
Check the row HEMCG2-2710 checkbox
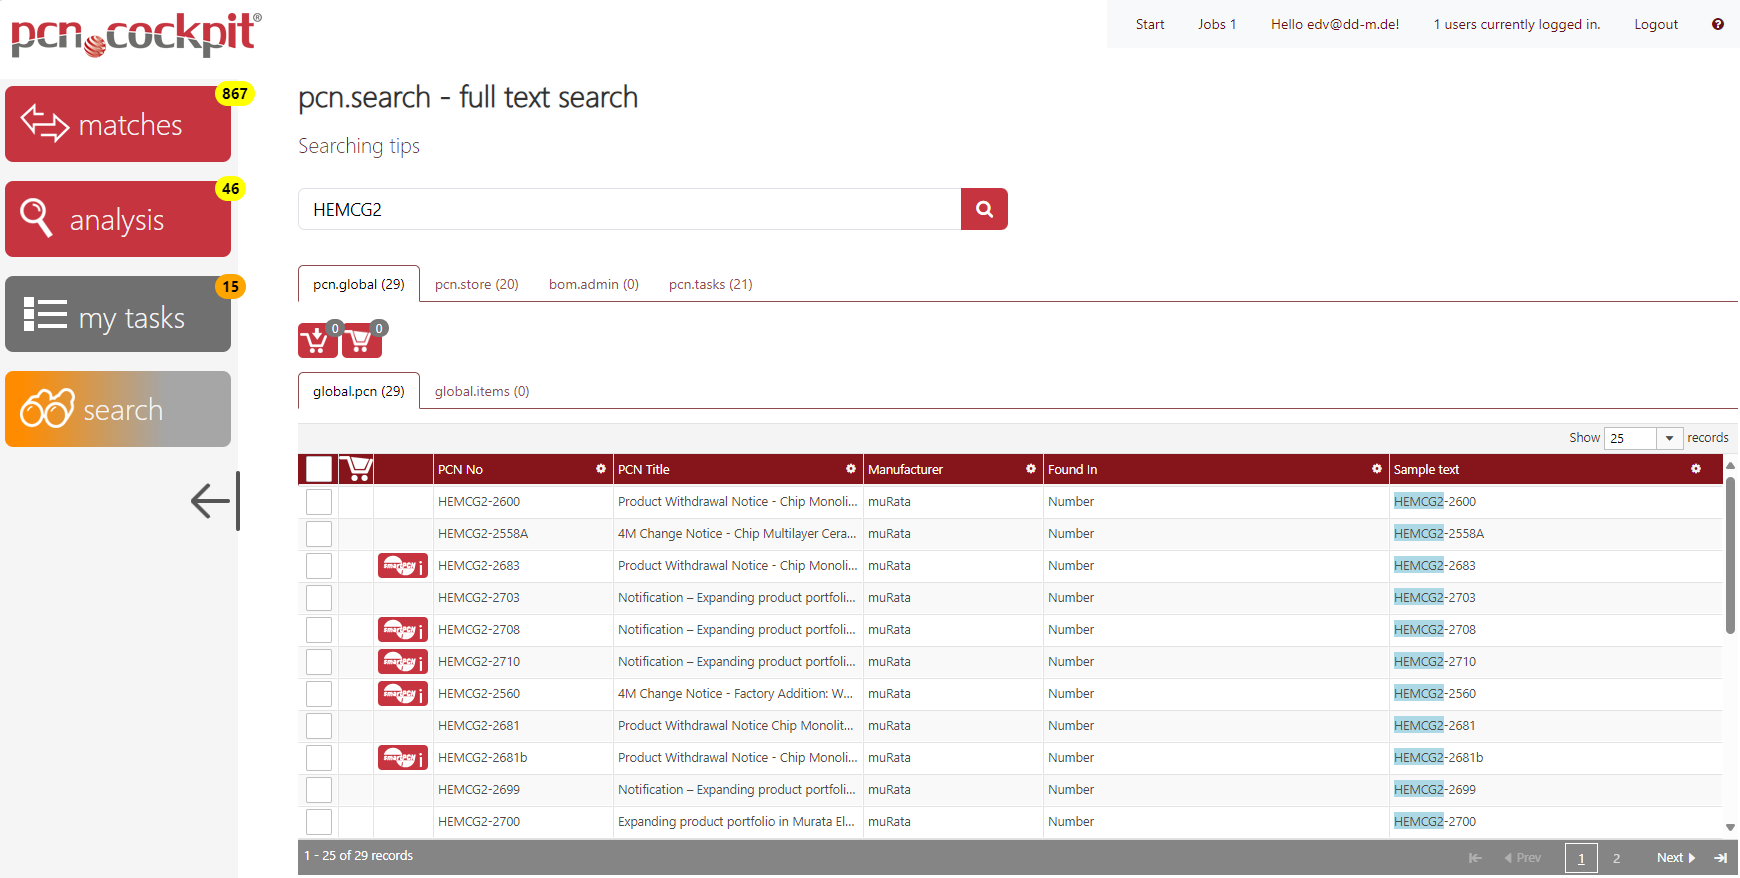(x=319, y=662)
